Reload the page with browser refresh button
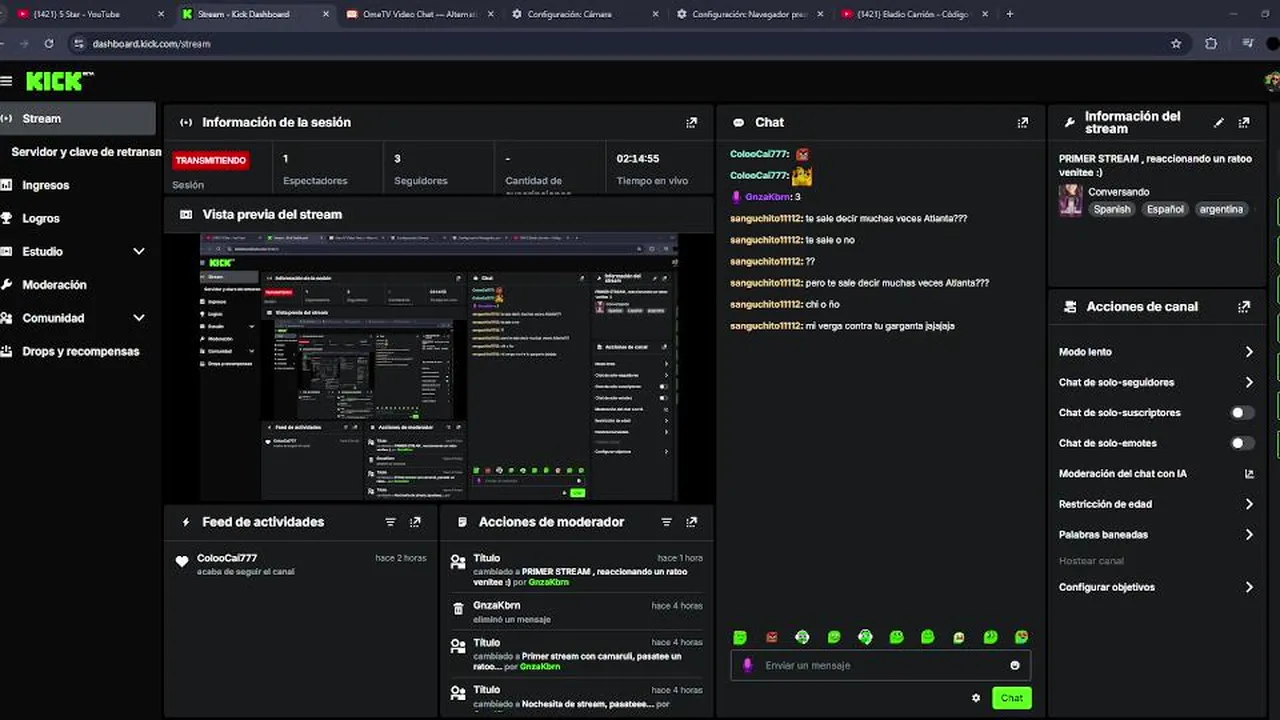Viewport: 1280px width, 720px height. click(x=49, y=44)
